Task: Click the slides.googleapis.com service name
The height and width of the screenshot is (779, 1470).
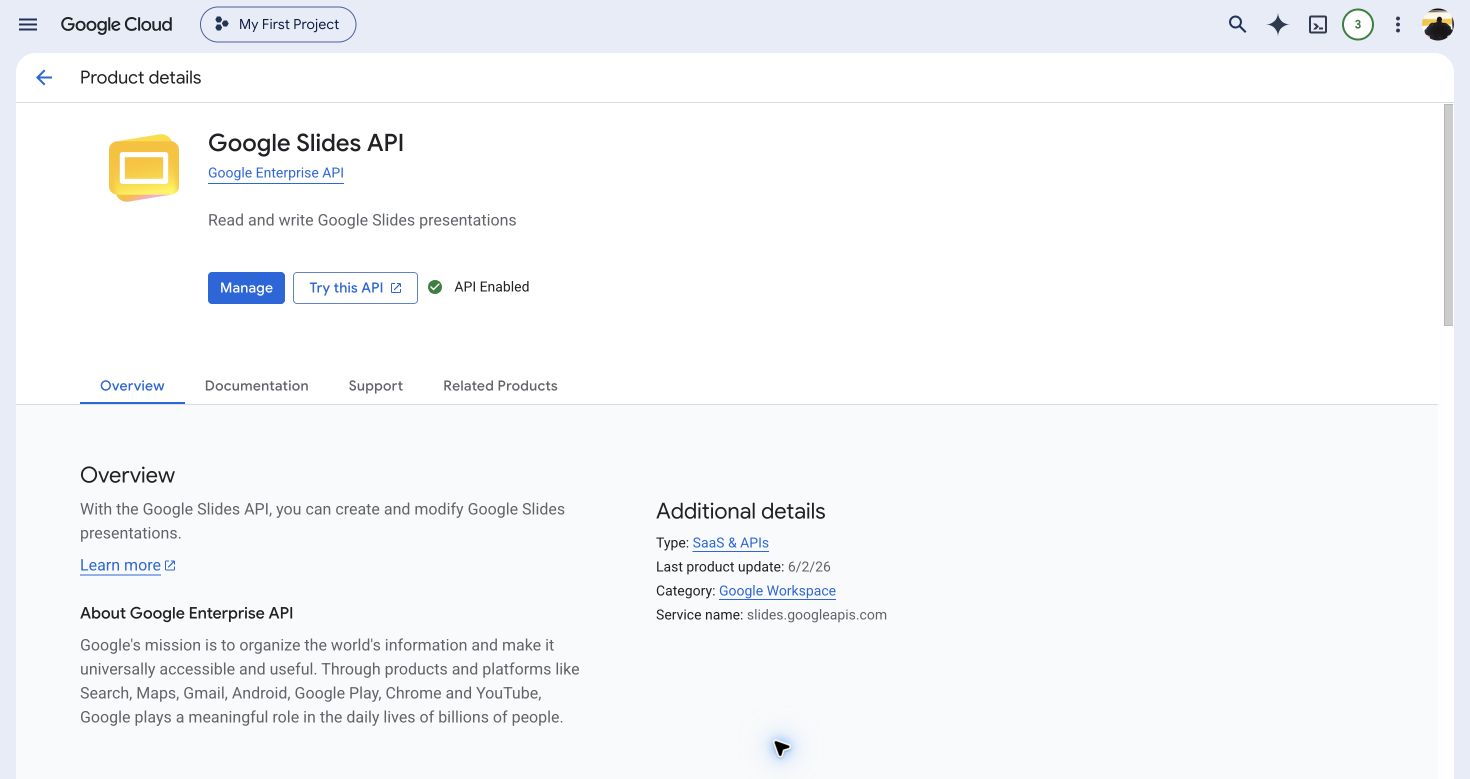Action: click(816, 615)
